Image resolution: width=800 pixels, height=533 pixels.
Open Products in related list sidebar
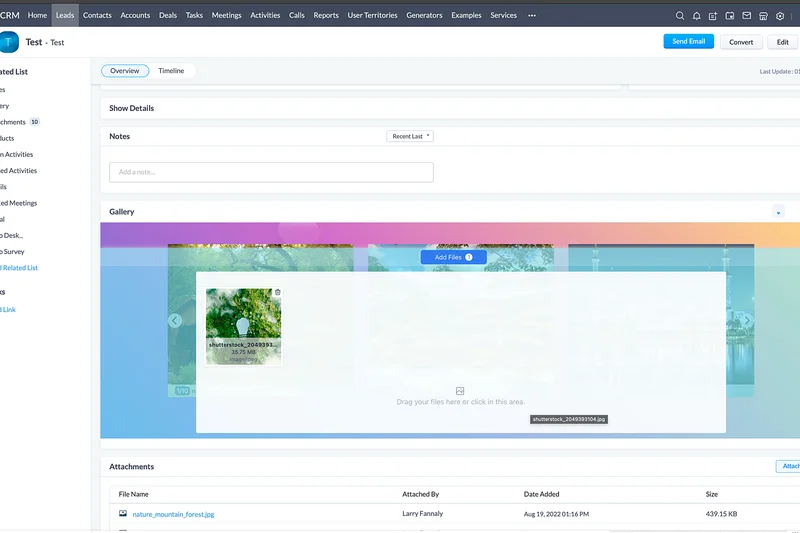tap(7, 138)
